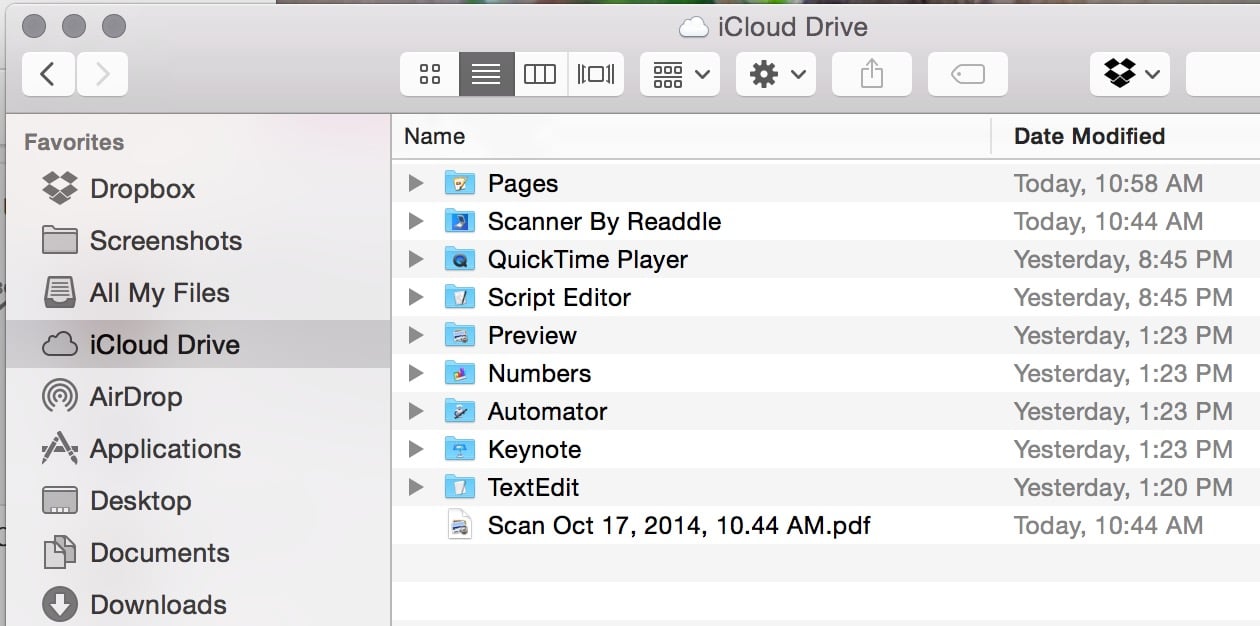Expand the Scanner By Readdle folder

[416, 222]
